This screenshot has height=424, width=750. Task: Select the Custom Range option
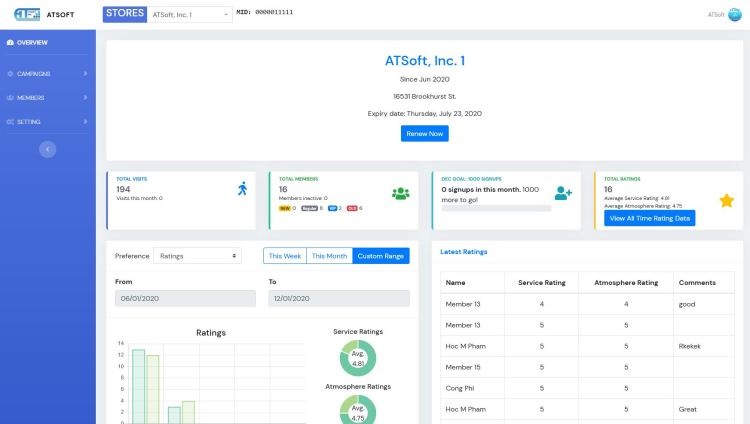pos(380,256)
